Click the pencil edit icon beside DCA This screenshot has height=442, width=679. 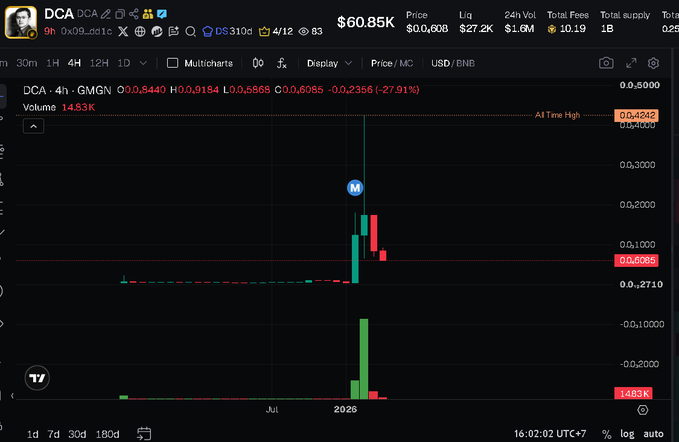coord(106,14)
